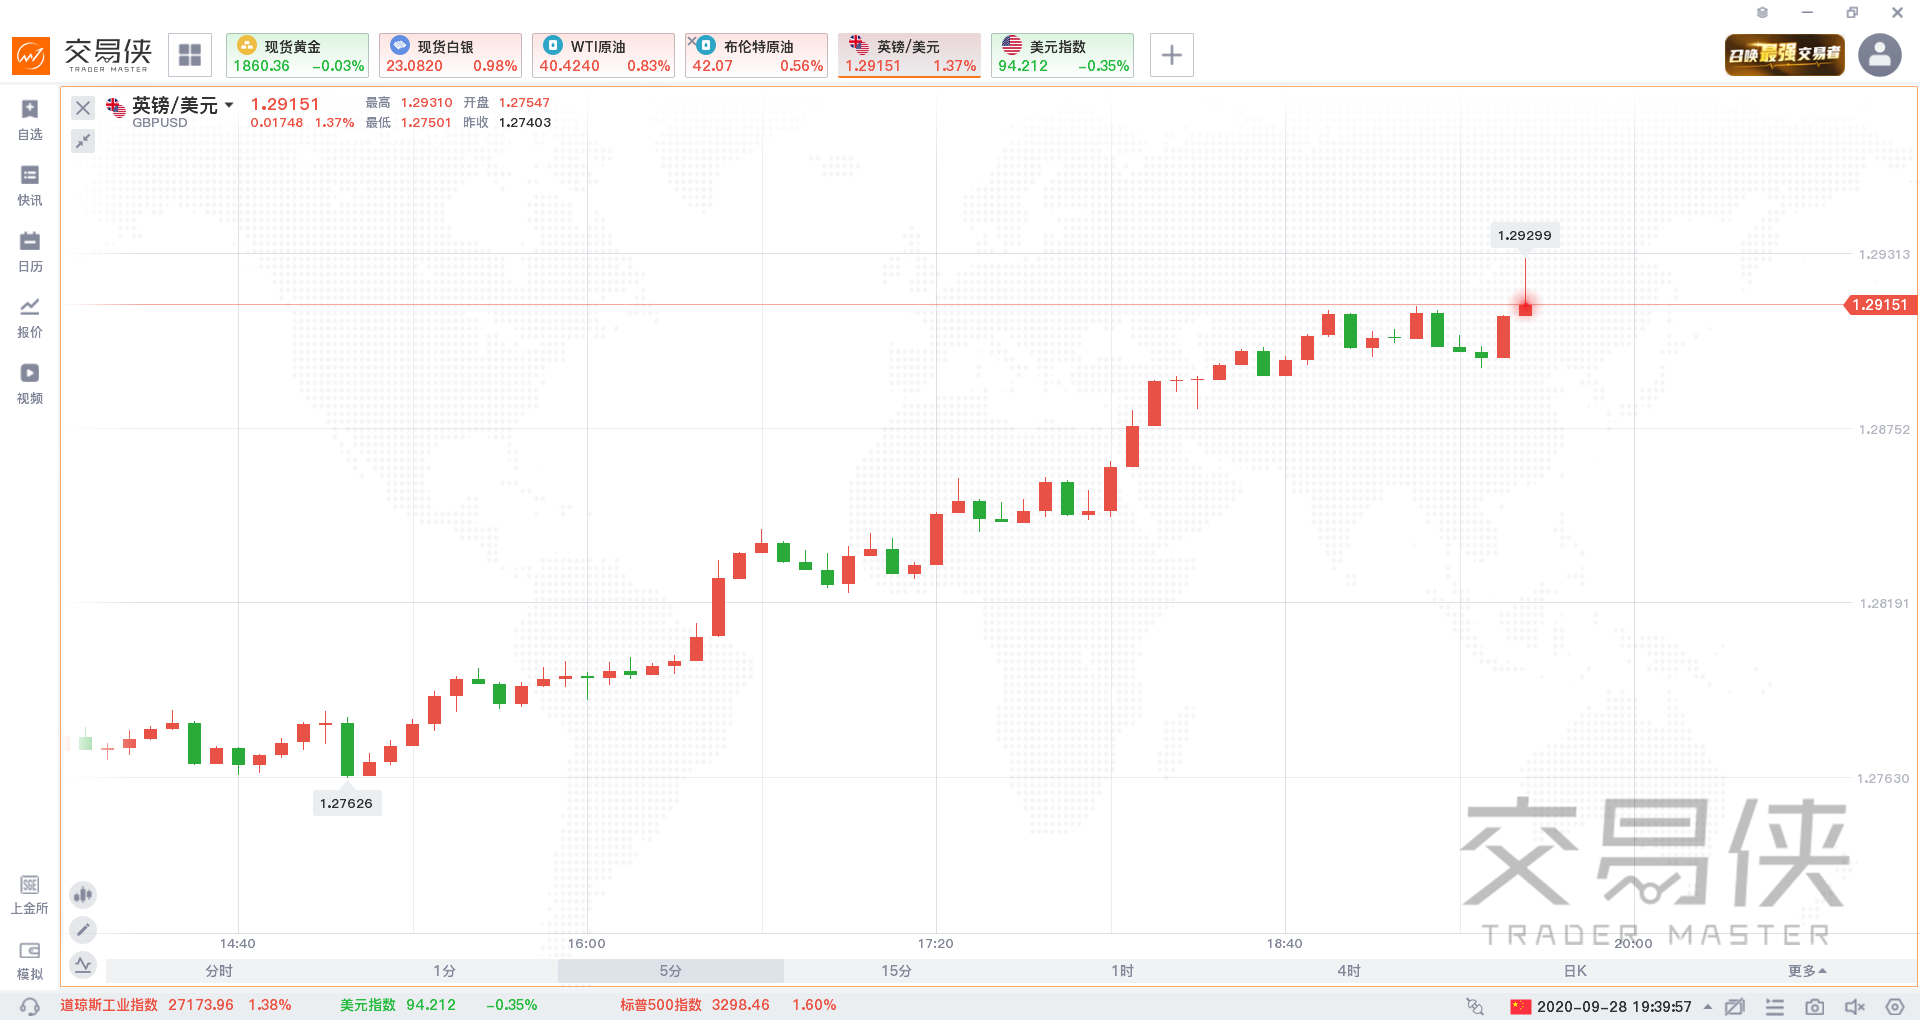Open the 视频 video section
Image resolution: width=1920 pixels, height=1020 pixels.
(x=30, y=384)
